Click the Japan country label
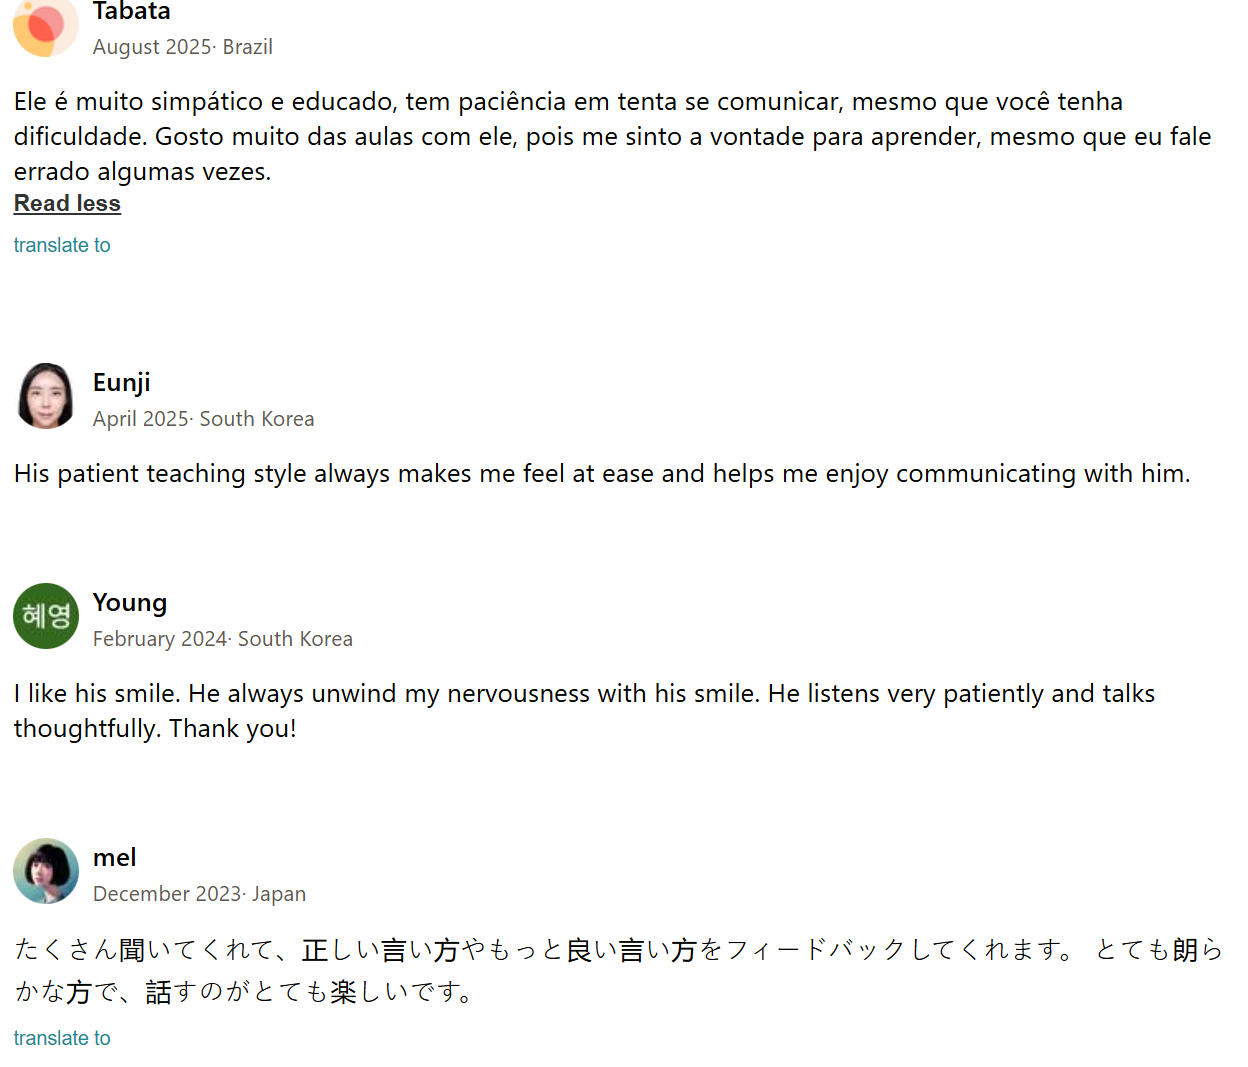The width and height of the screenshot is (1248, 1067). 279,894
